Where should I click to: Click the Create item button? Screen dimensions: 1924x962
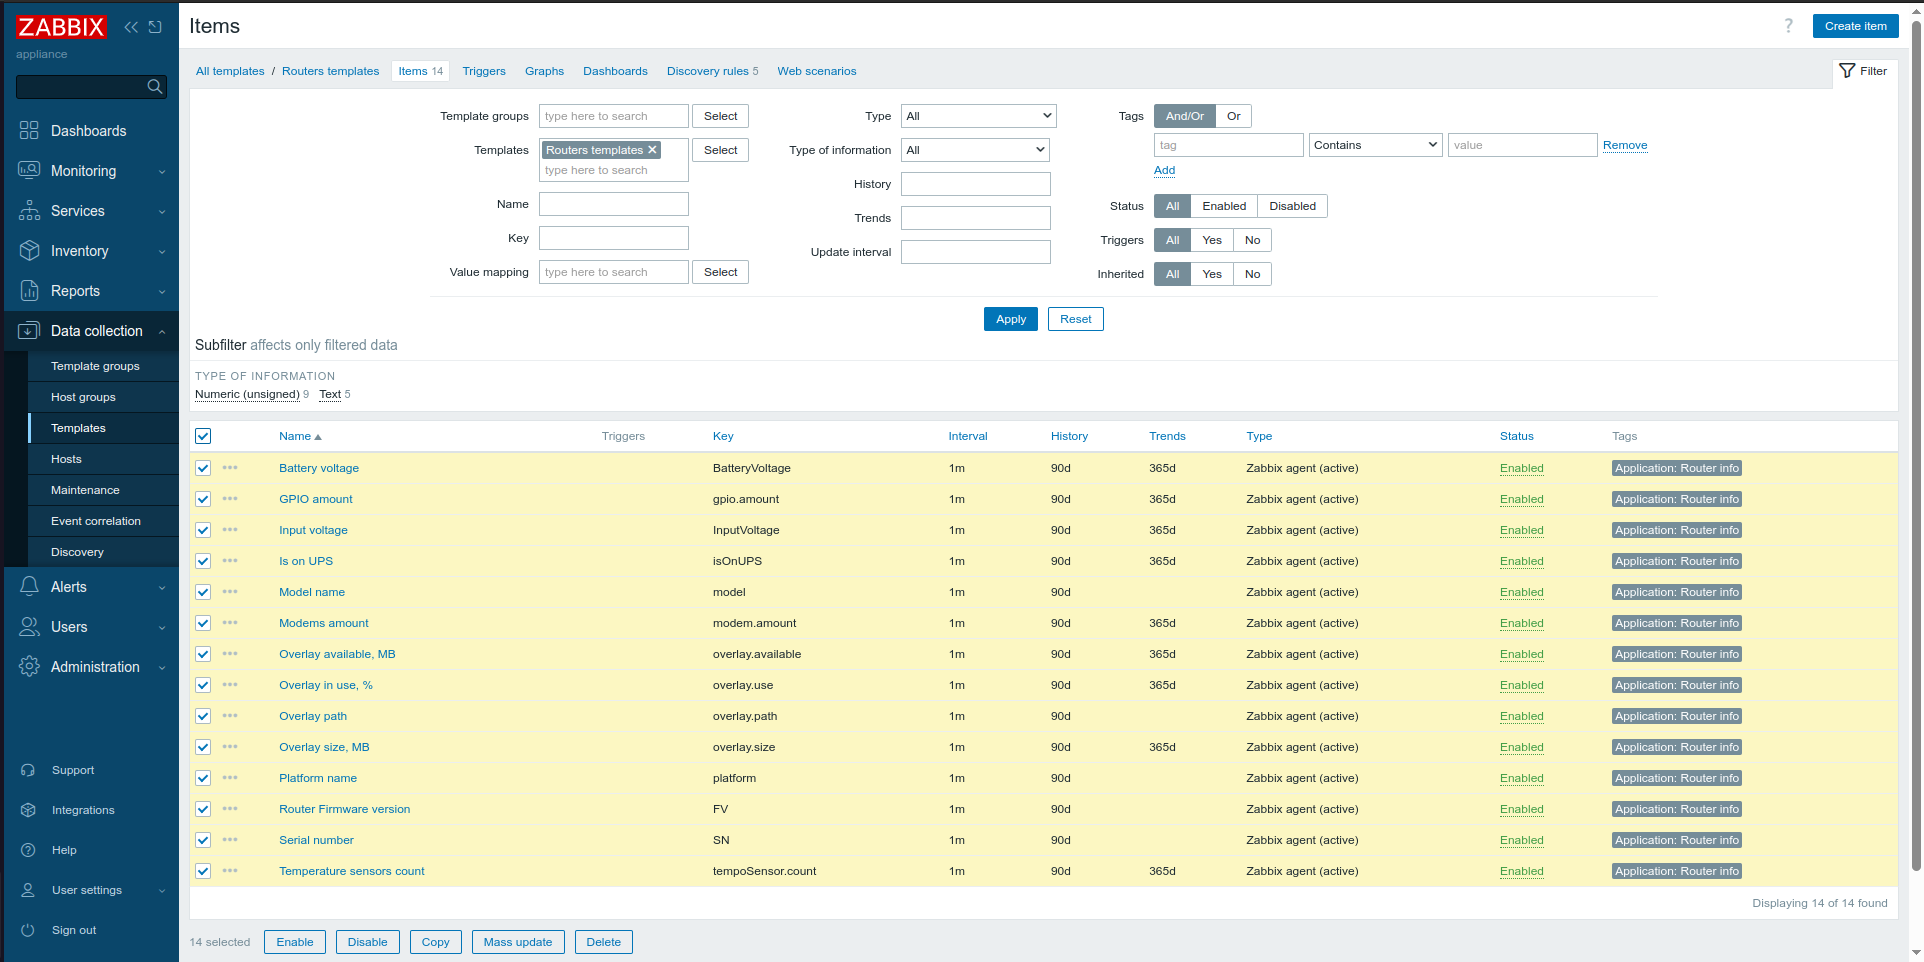[x=1855, y=26]
